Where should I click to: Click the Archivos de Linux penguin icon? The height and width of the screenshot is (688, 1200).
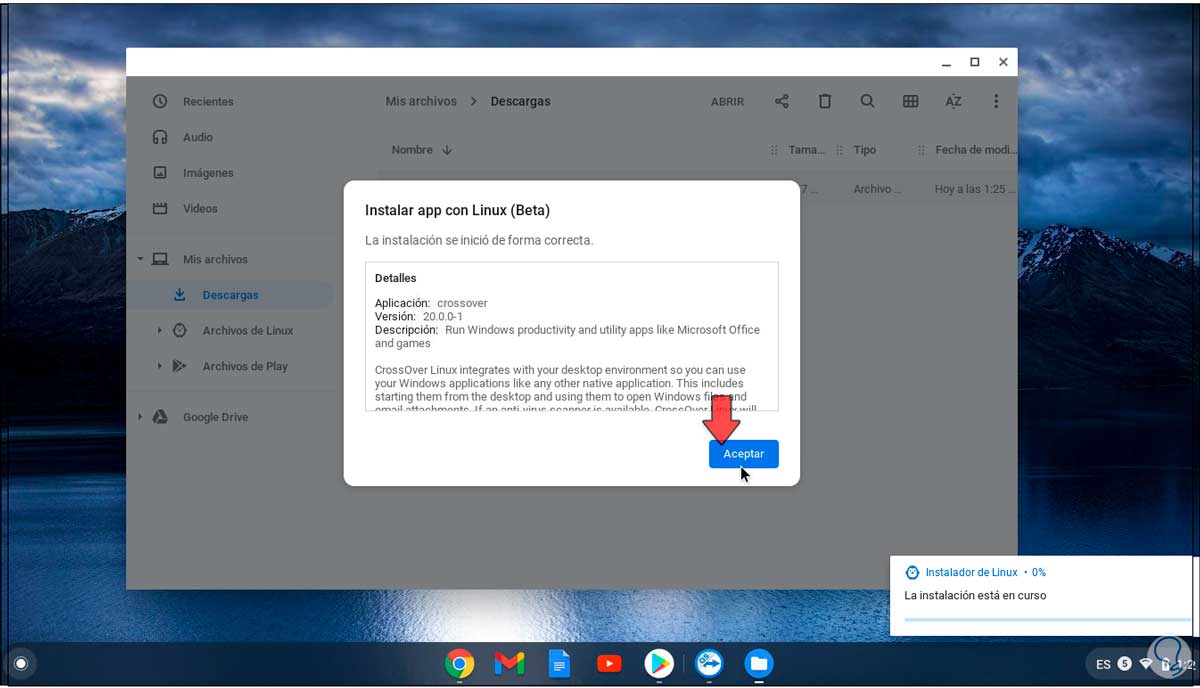coord(180,331)
